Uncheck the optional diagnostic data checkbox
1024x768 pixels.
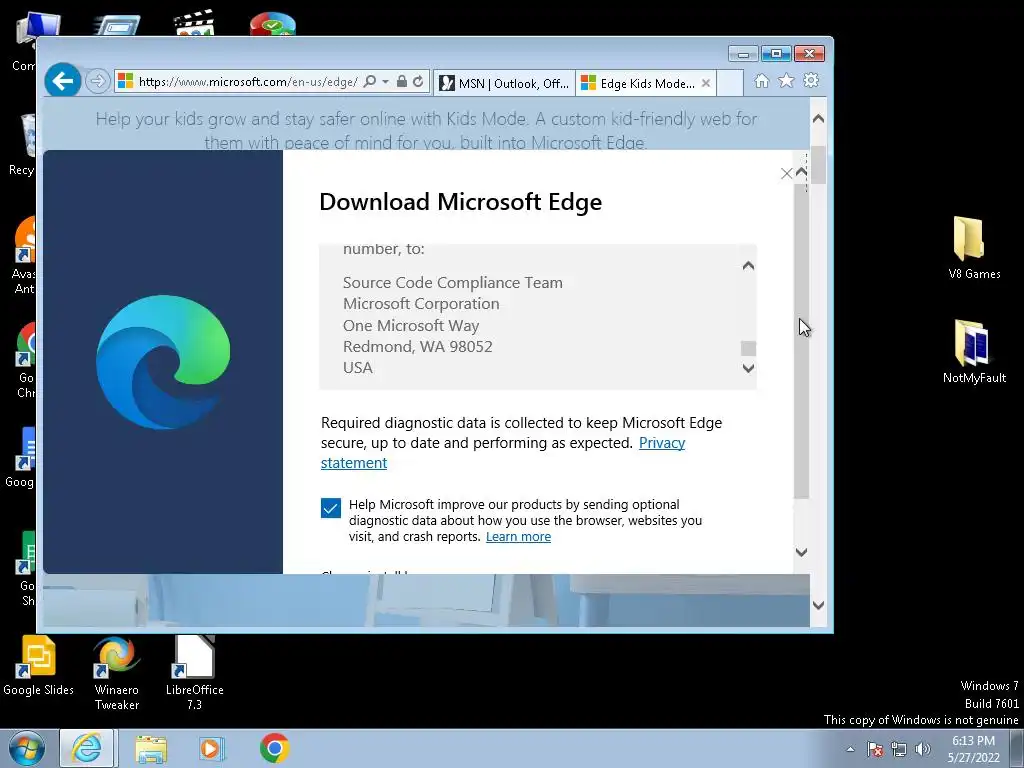[330, 507]
